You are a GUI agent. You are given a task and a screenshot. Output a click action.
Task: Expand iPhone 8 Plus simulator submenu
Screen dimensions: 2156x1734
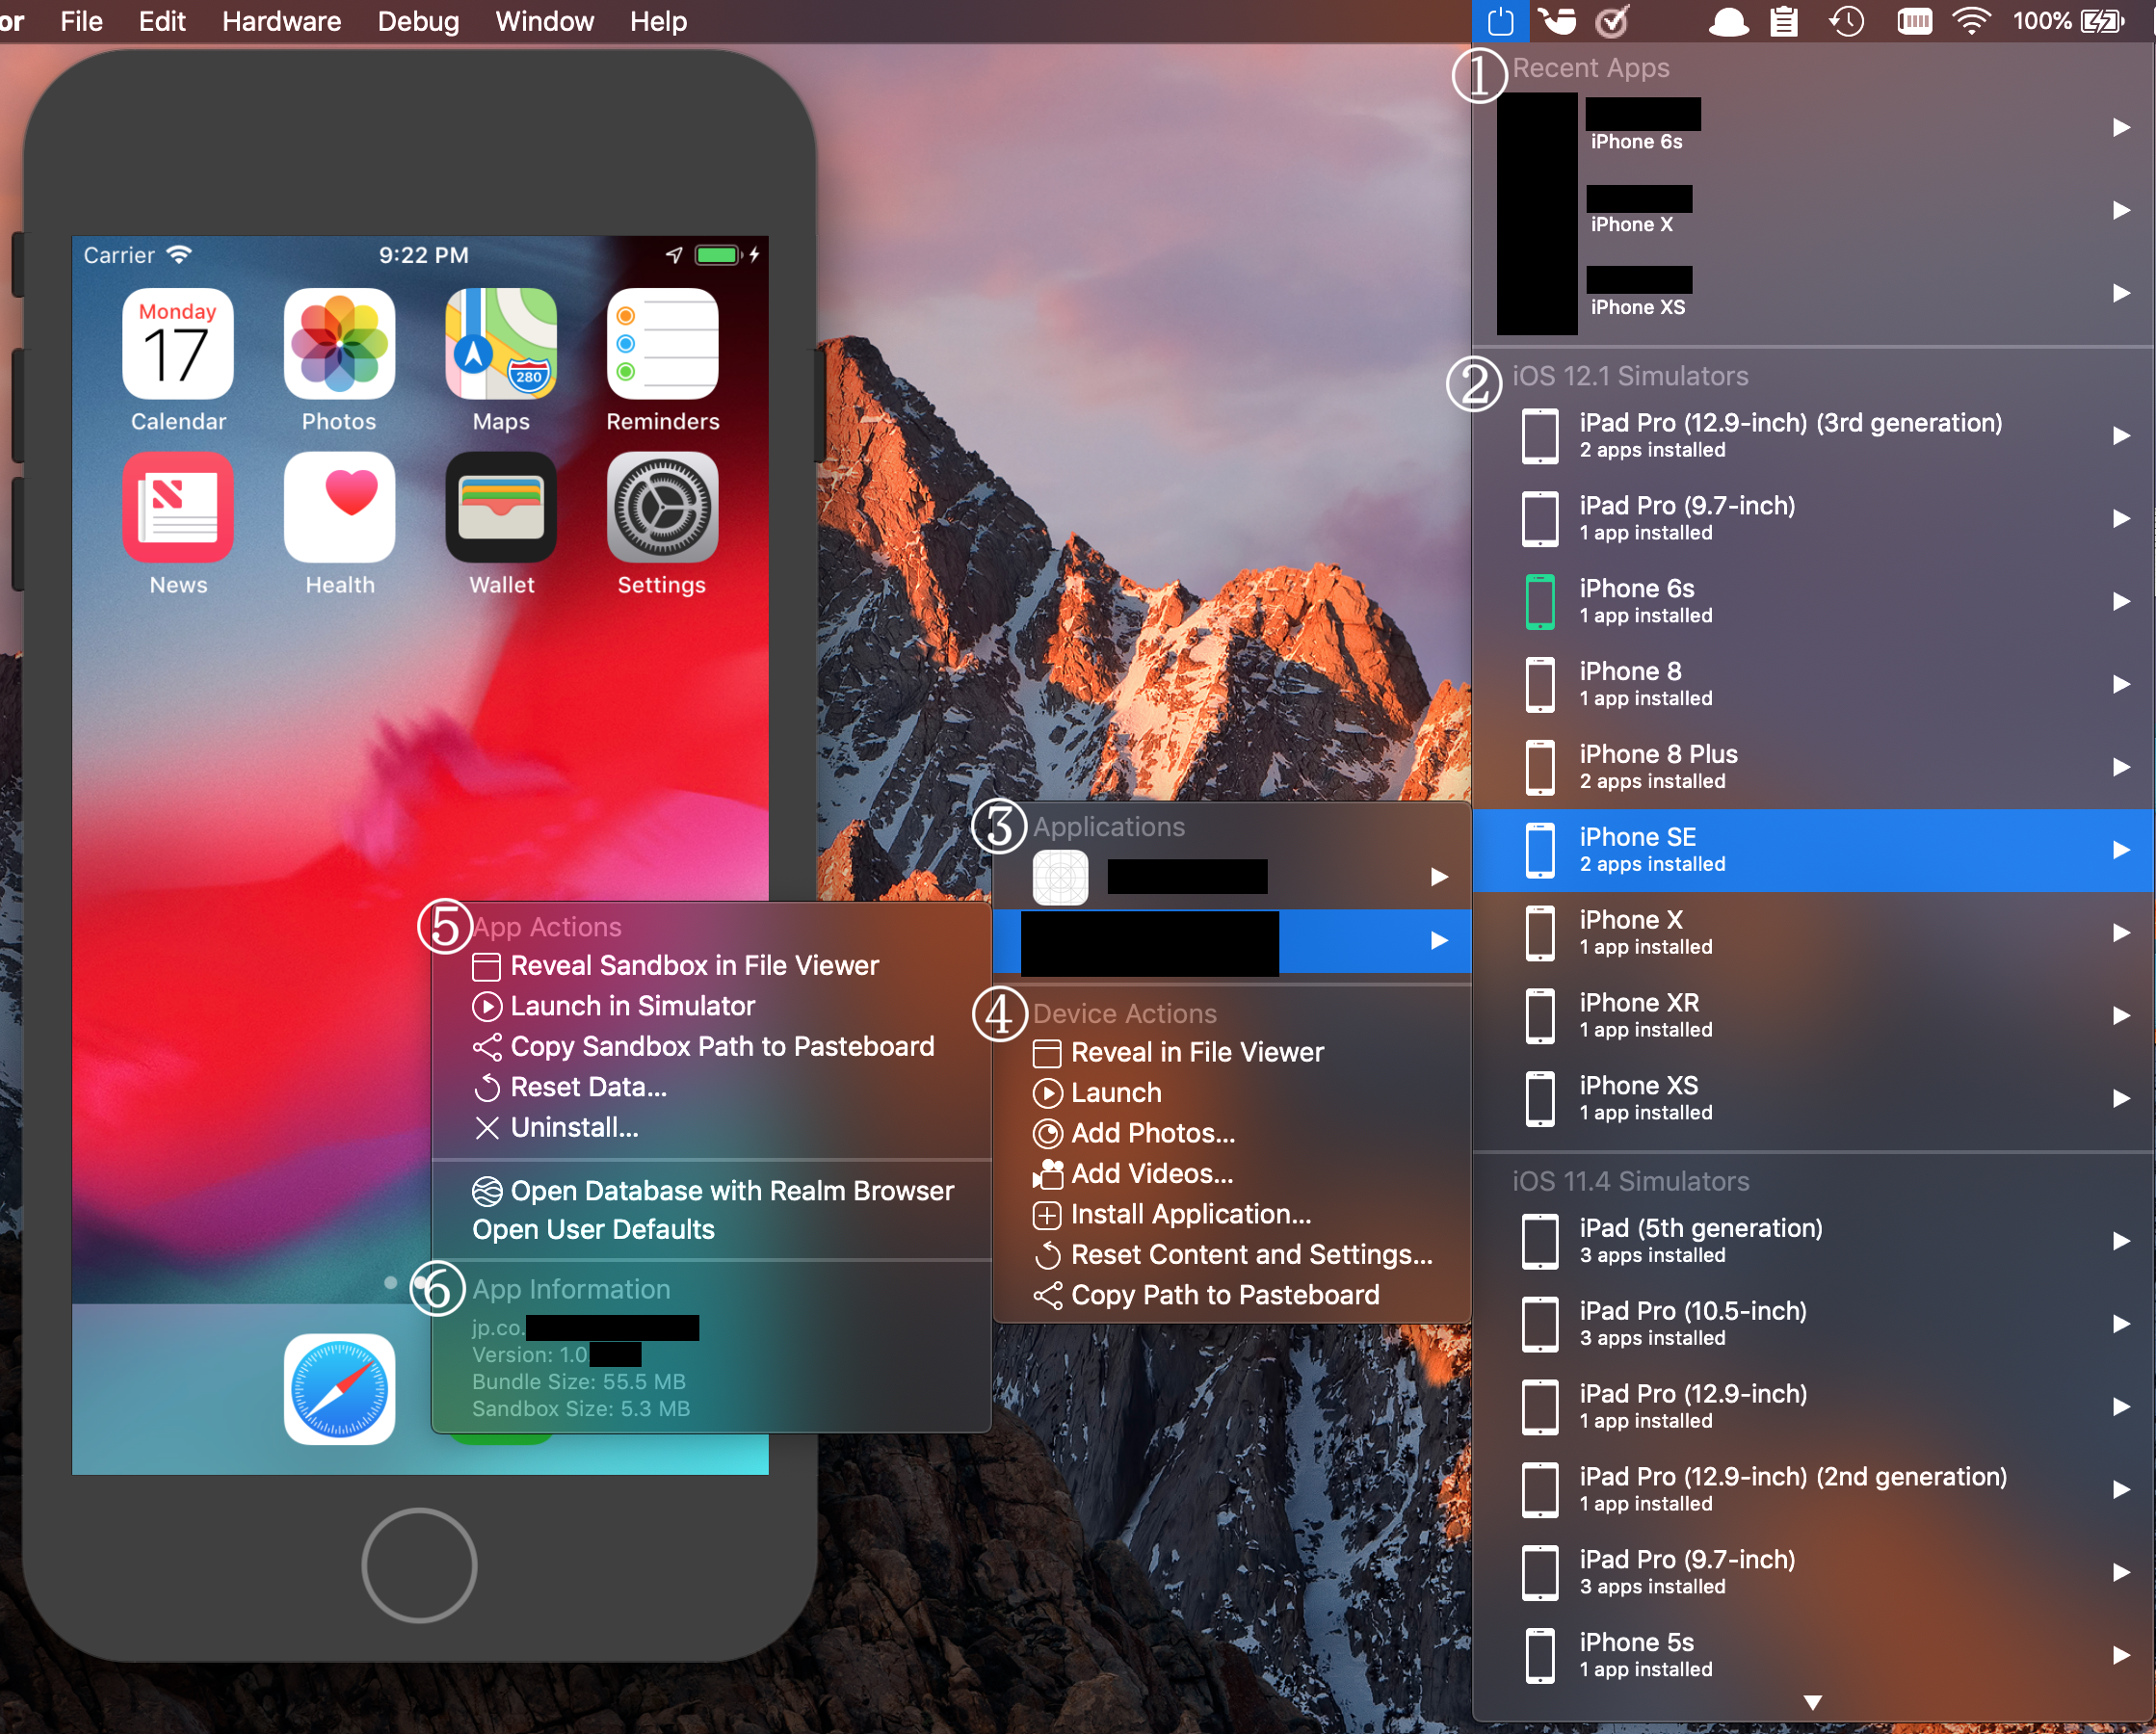(x=1813, y=767)
